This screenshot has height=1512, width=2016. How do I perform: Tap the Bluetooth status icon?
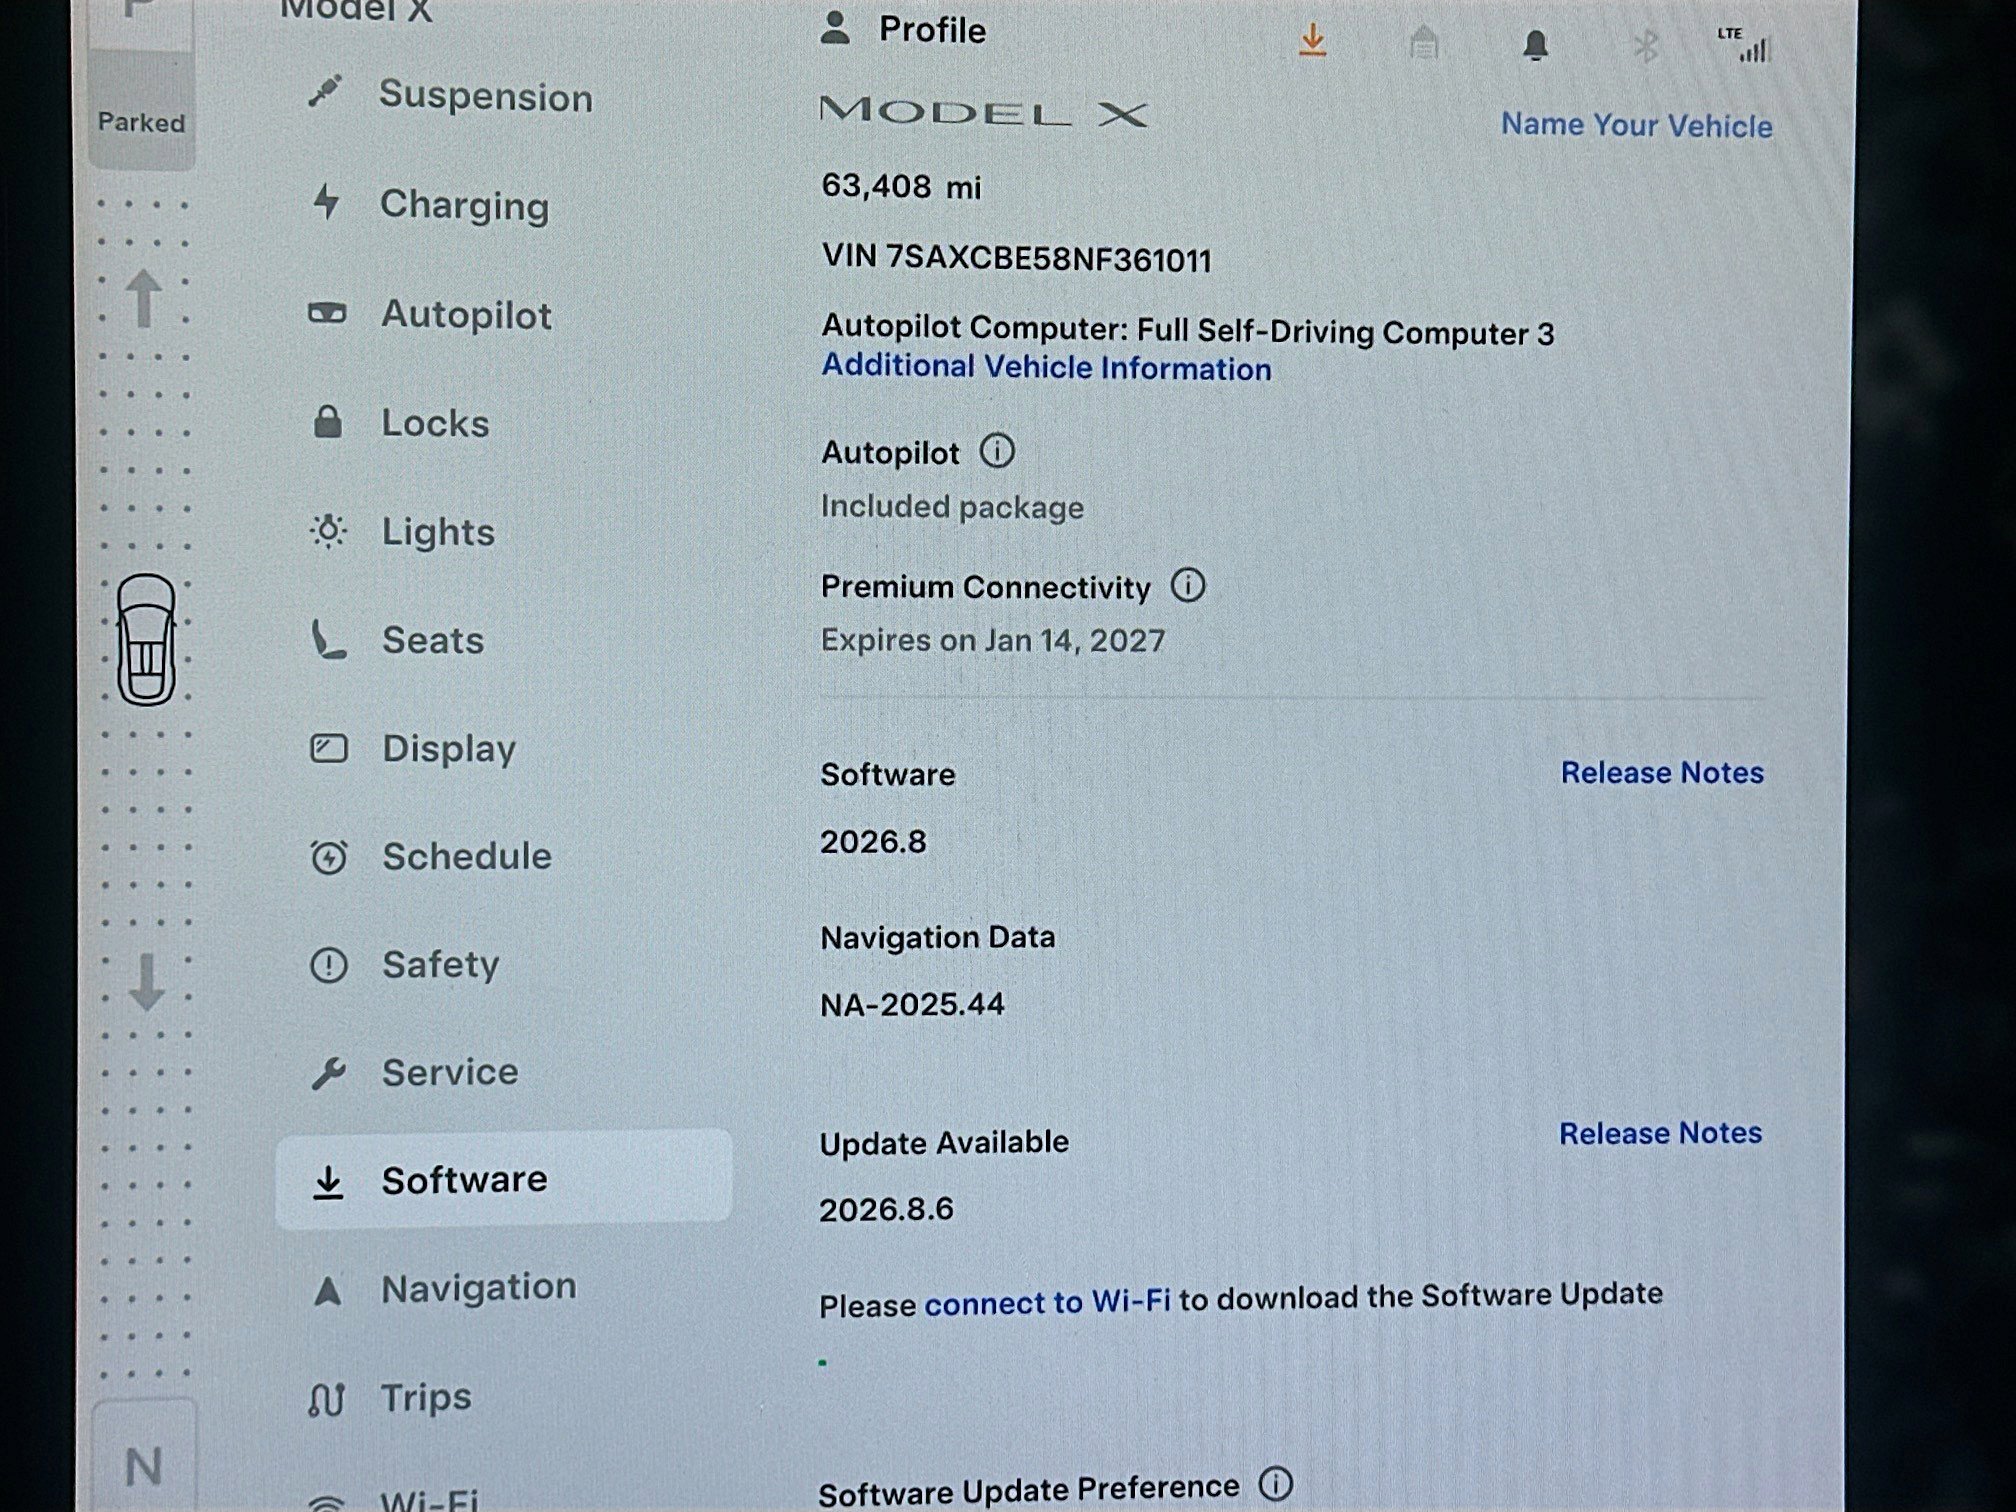click(1645, 46)
